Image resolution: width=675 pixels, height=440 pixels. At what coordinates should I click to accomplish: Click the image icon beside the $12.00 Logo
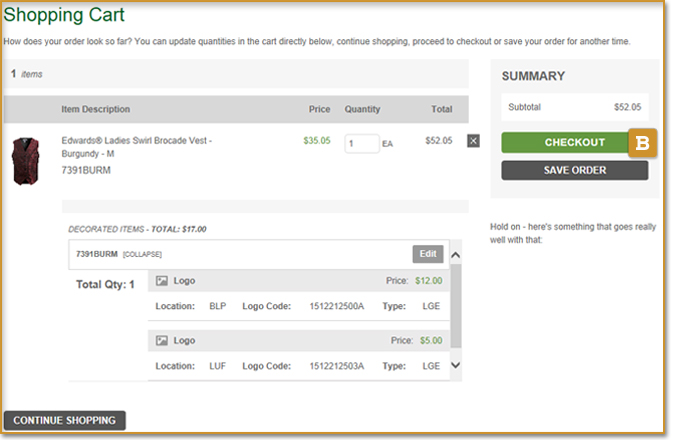162,281
